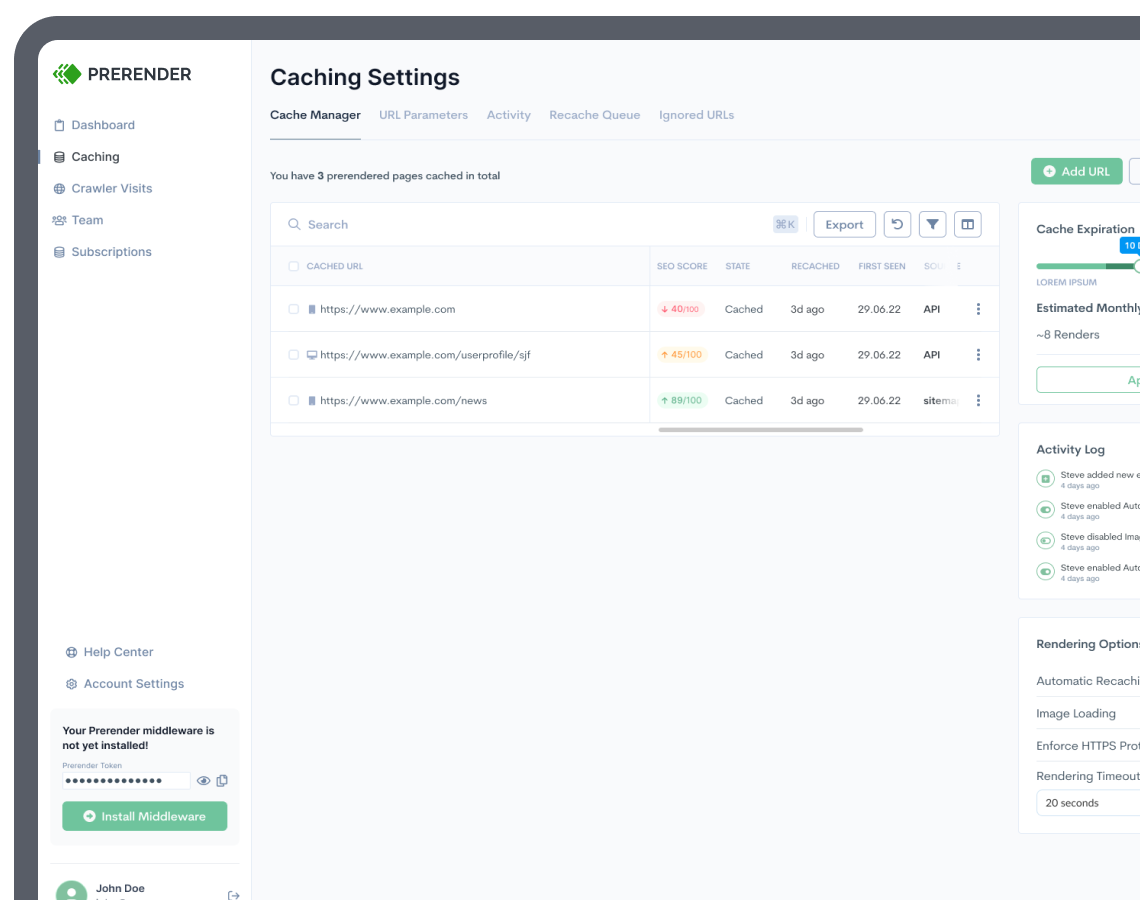1140x900 pixels.
Task: Sort by the SEO SCORE column
Action: click(682, 266)
